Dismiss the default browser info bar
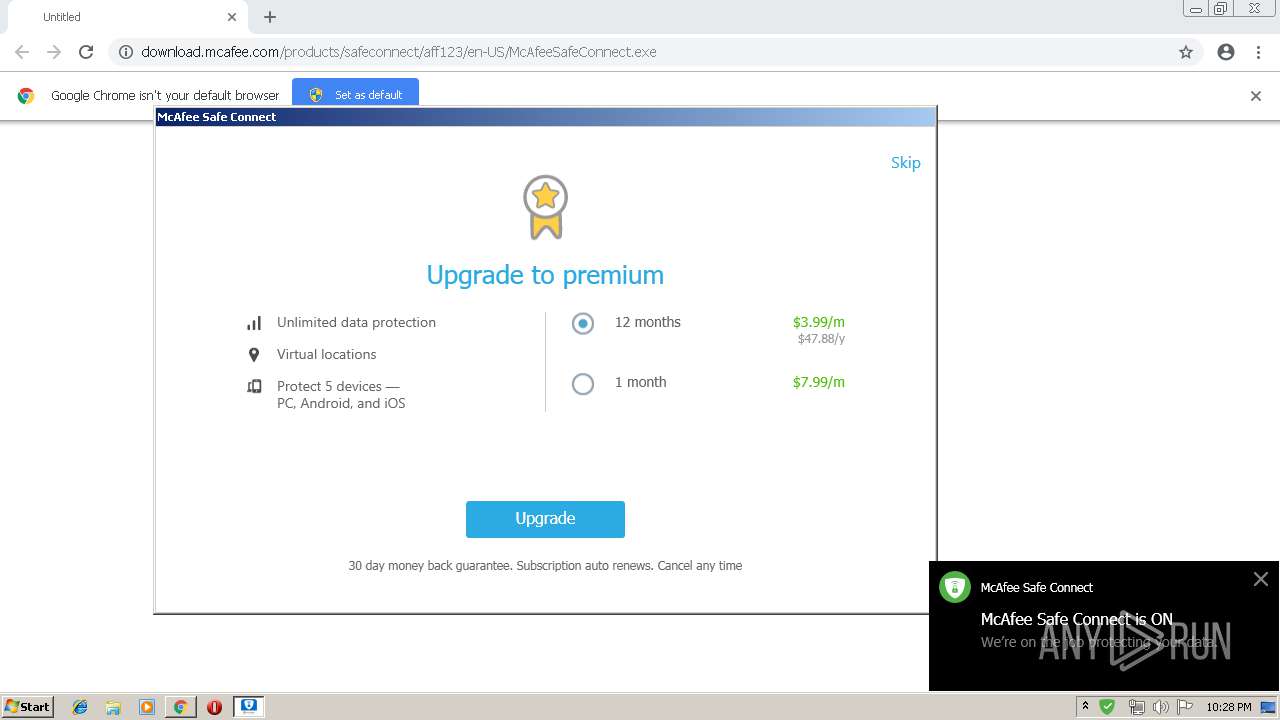 (1255, 96)
